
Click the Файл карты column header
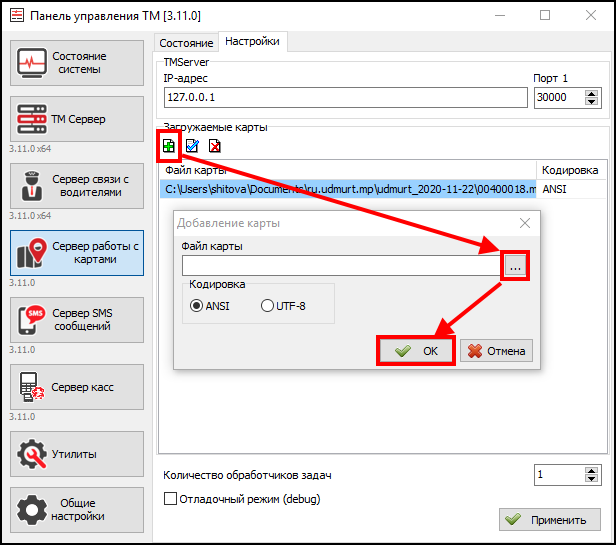[348, 170]
